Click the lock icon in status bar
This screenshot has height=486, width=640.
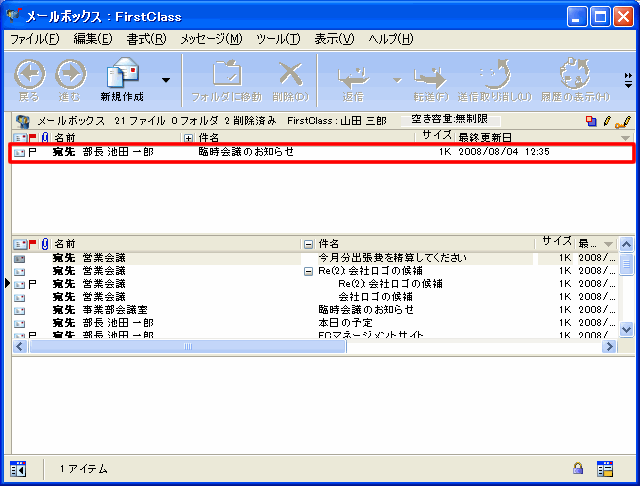pyautogui.click(x=578, y=468)
